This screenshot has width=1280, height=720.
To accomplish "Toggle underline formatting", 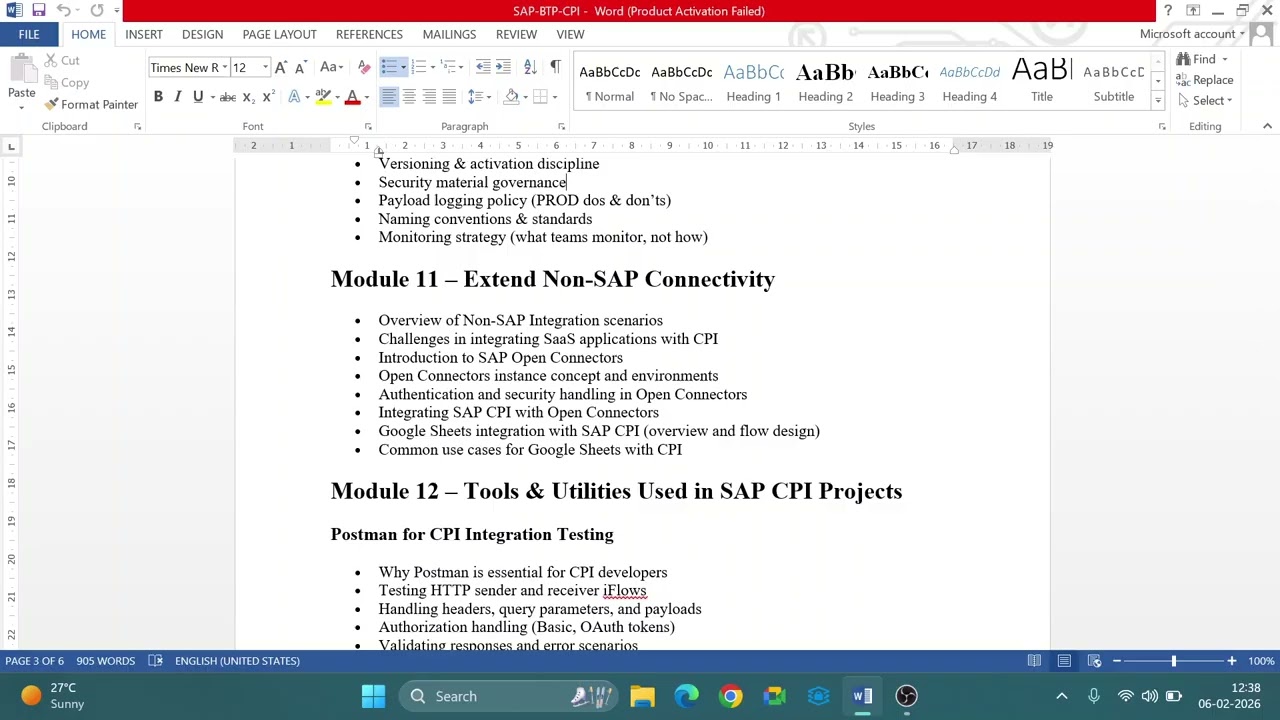I will (197, 97).
